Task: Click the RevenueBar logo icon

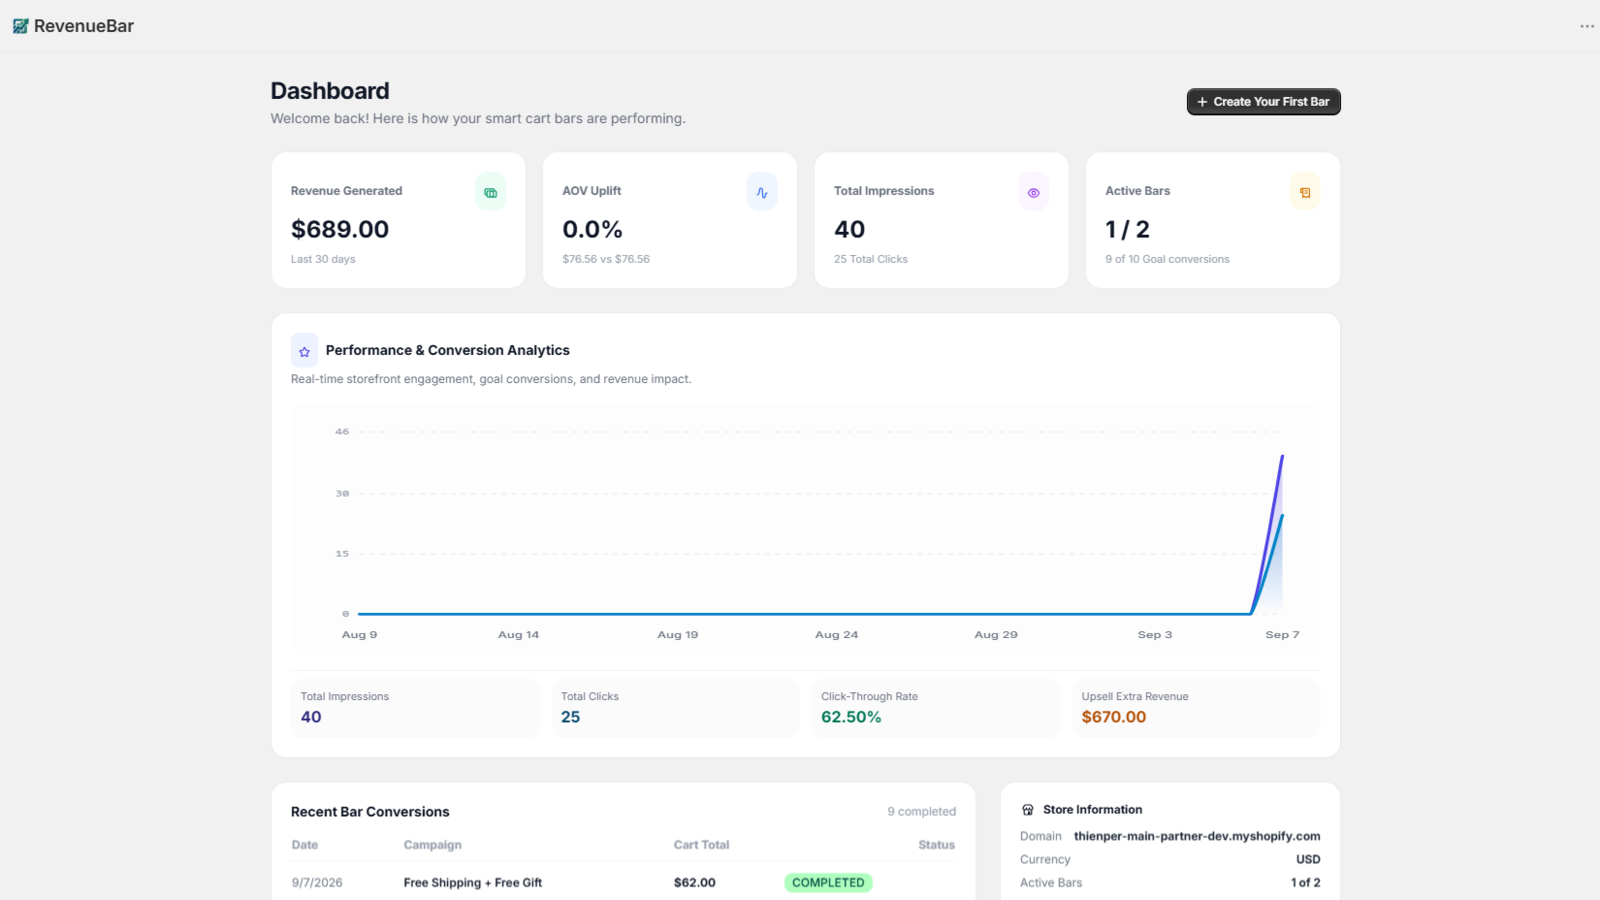Action: [x=20, y=26]
